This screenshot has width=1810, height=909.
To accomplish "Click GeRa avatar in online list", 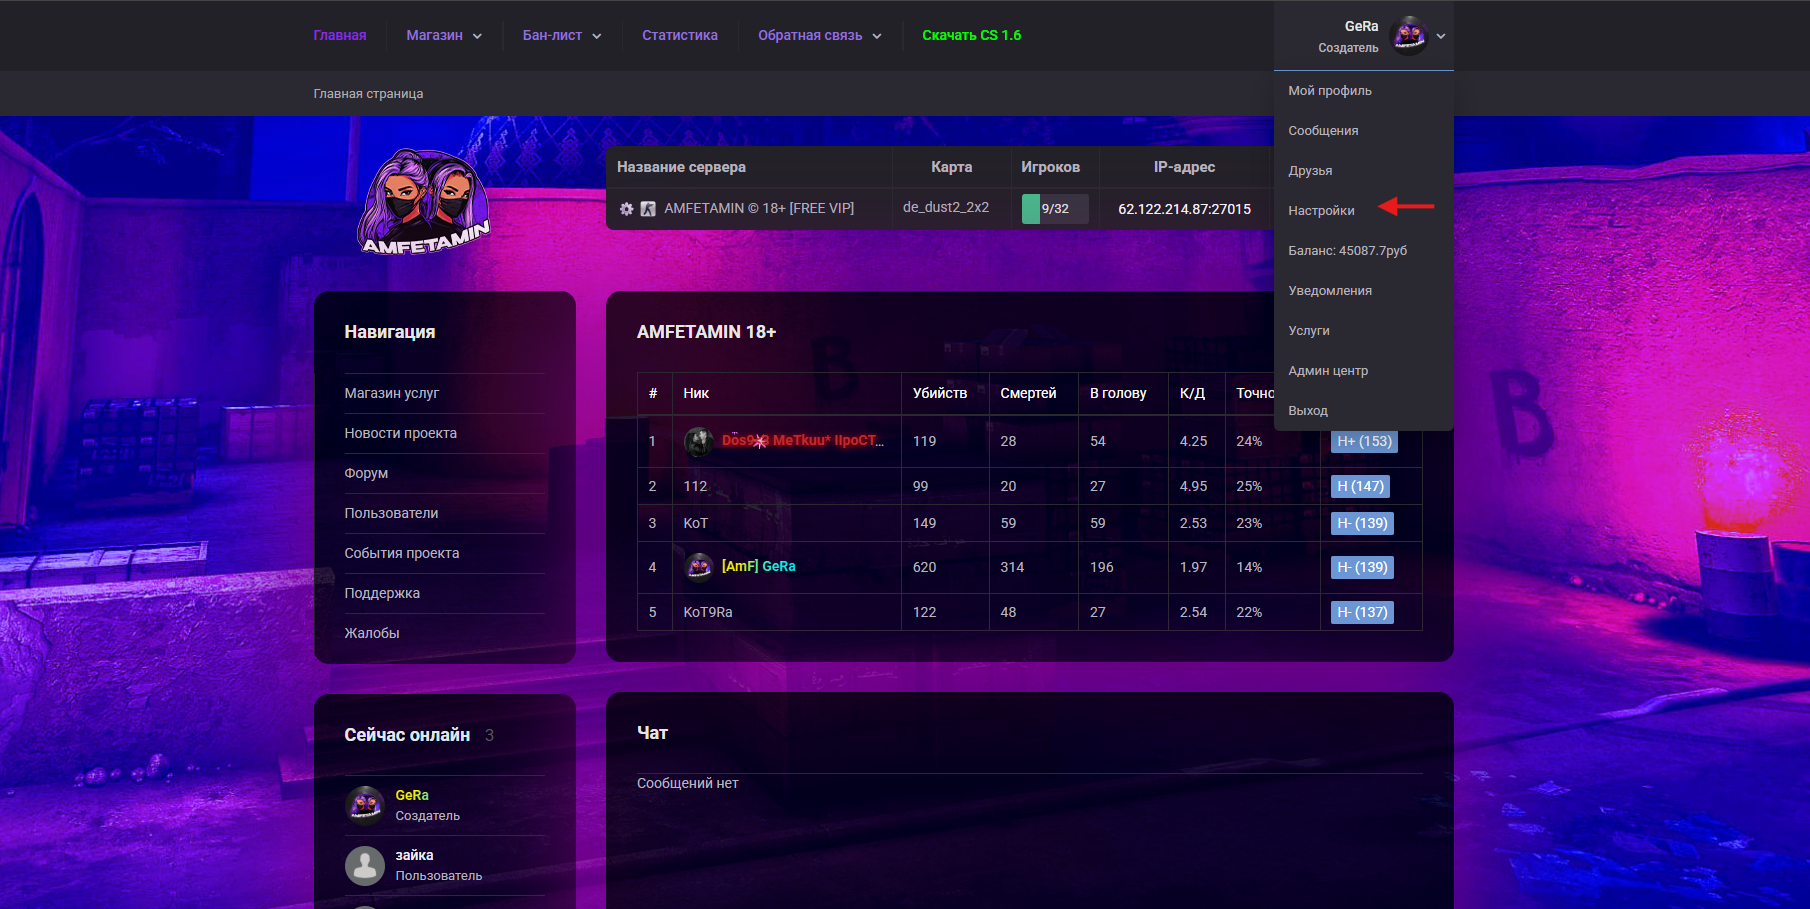I will [x=365, y=805].
